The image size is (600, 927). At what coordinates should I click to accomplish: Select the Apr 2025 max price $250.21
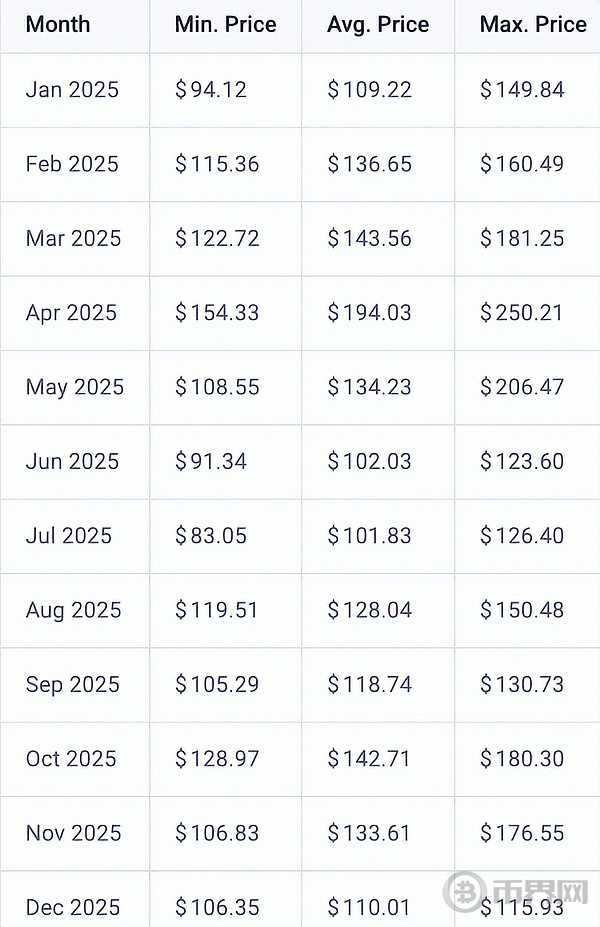[x=522, y=313]
